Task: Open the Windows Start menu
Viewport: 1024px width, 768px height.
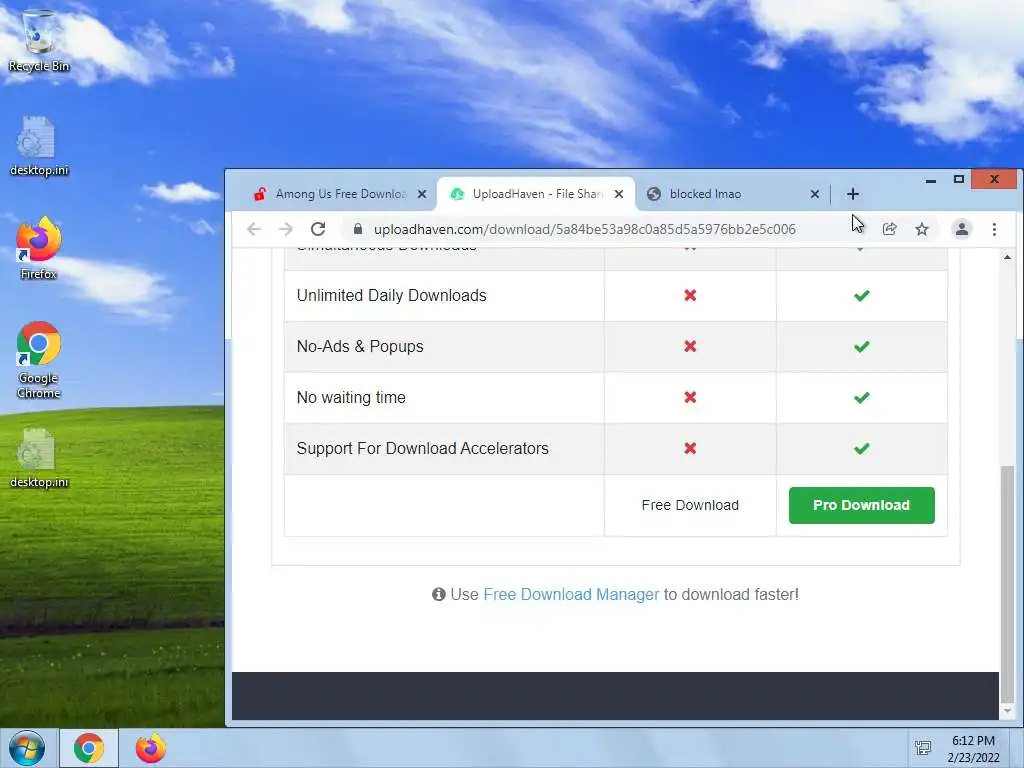Action: tap(27, 748)
